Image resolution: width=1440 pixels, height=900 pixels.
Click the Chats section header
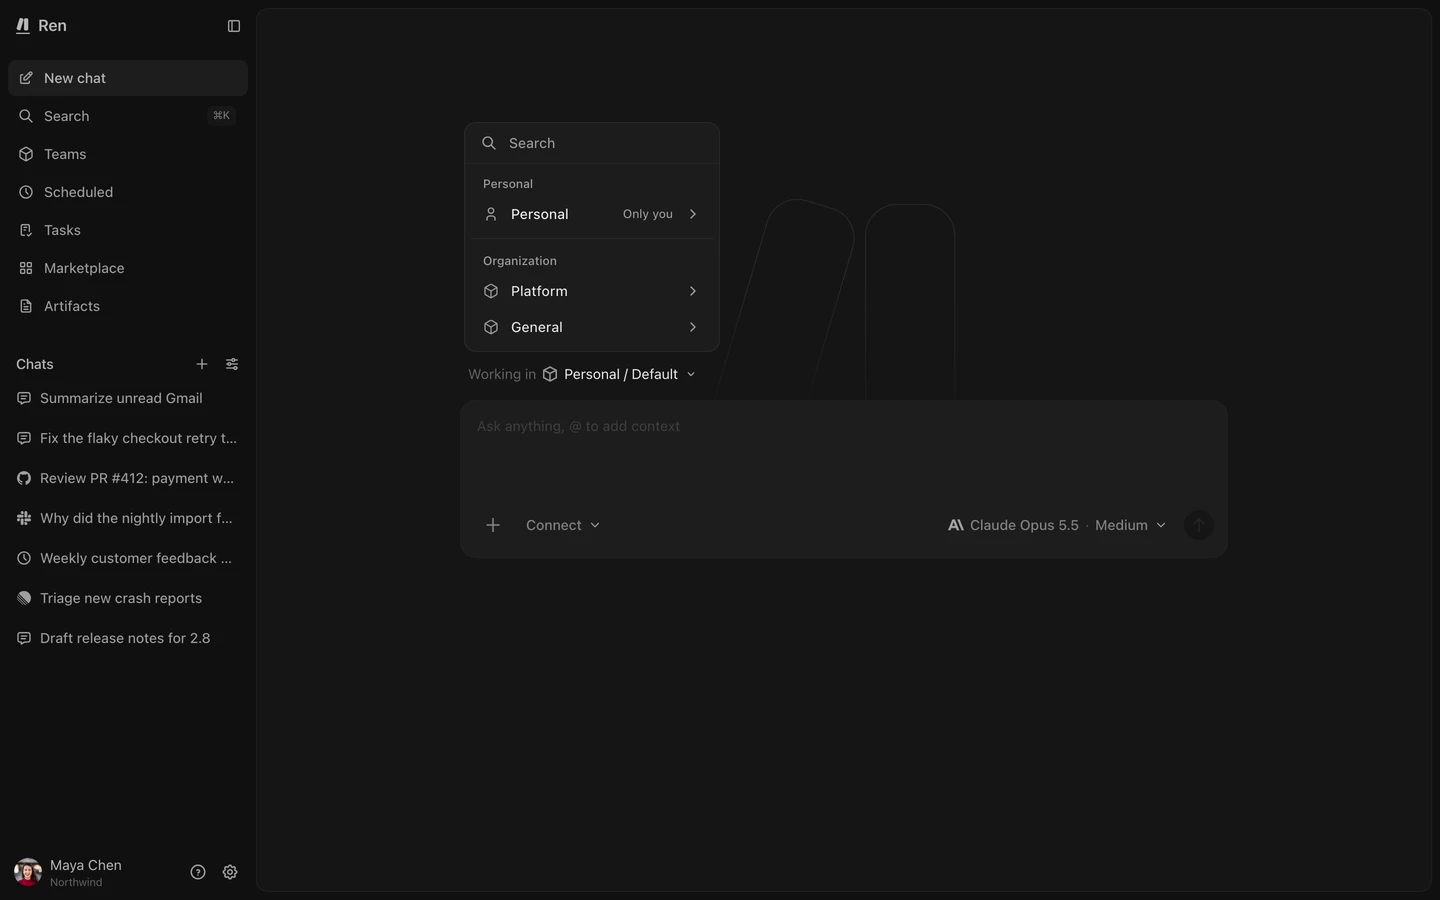pos(35,364)
